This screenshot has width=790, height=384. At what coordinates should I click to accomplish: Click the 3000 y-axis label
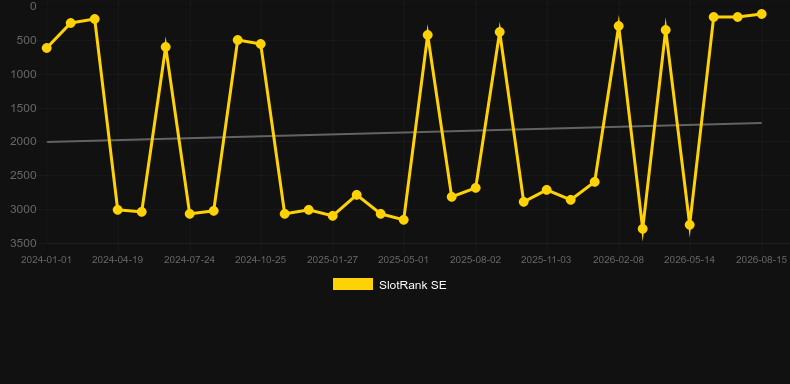24,209
